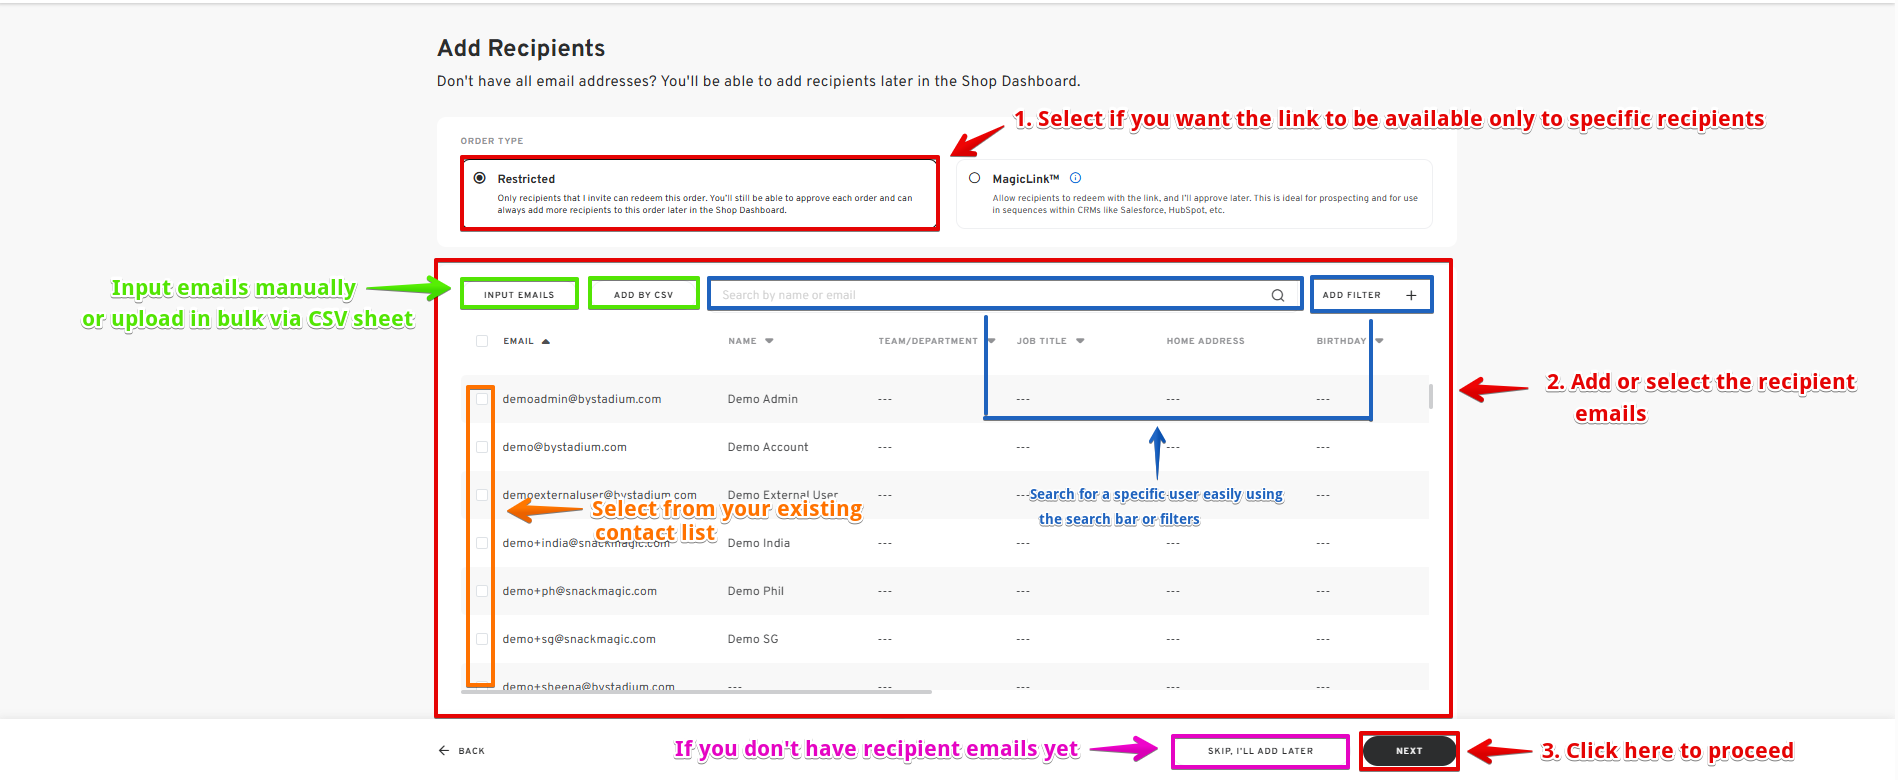Viewport: 1898px width, 780px height.
Task: Check the box for demo+ph@snackmagic.com
Action: pos(482,591)
